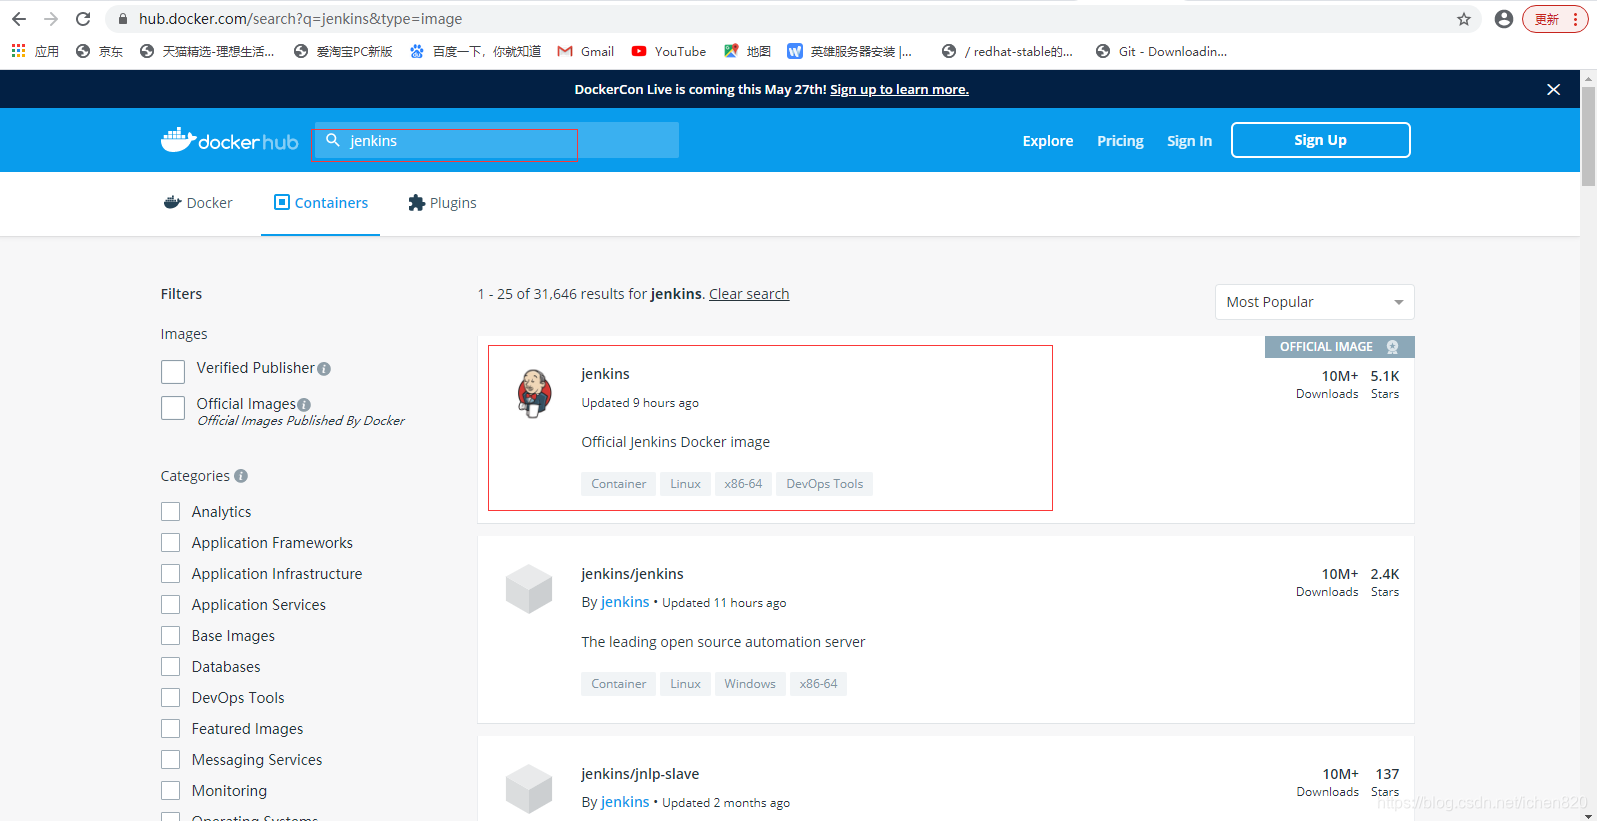The width and height of the screenshot is (1597, 821).
Task: Check the DevOps Tools category
Action: [x=171, y=698]
